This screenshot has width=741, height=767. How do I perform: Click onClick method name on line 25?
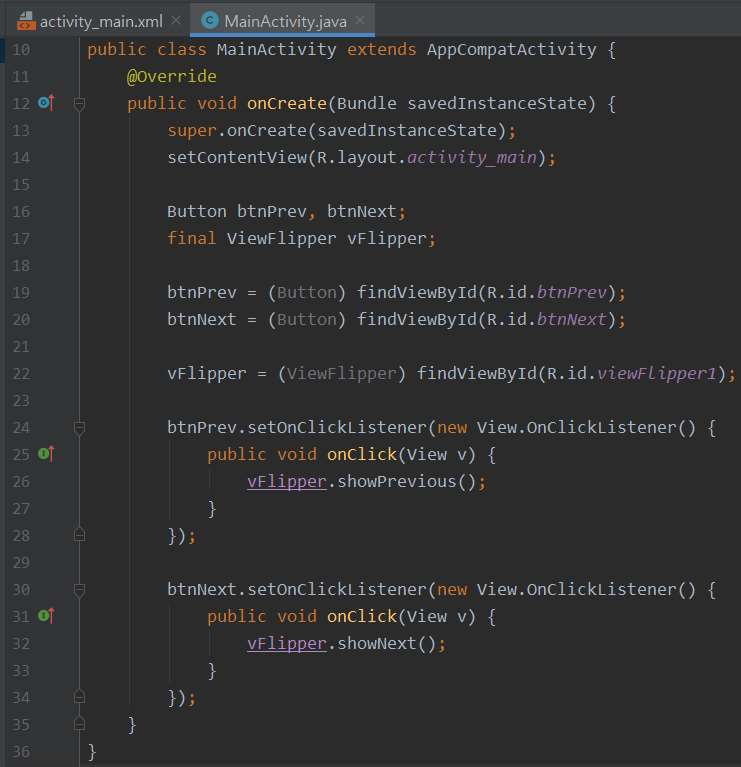tap(361, 454)
